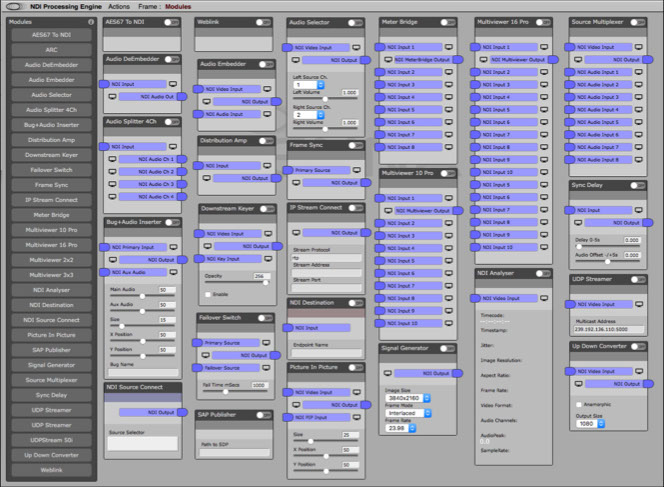The image size is (664, 487).
Task: Select UDPStream 50i in the Modules list
Action: [x=52, y=440]
